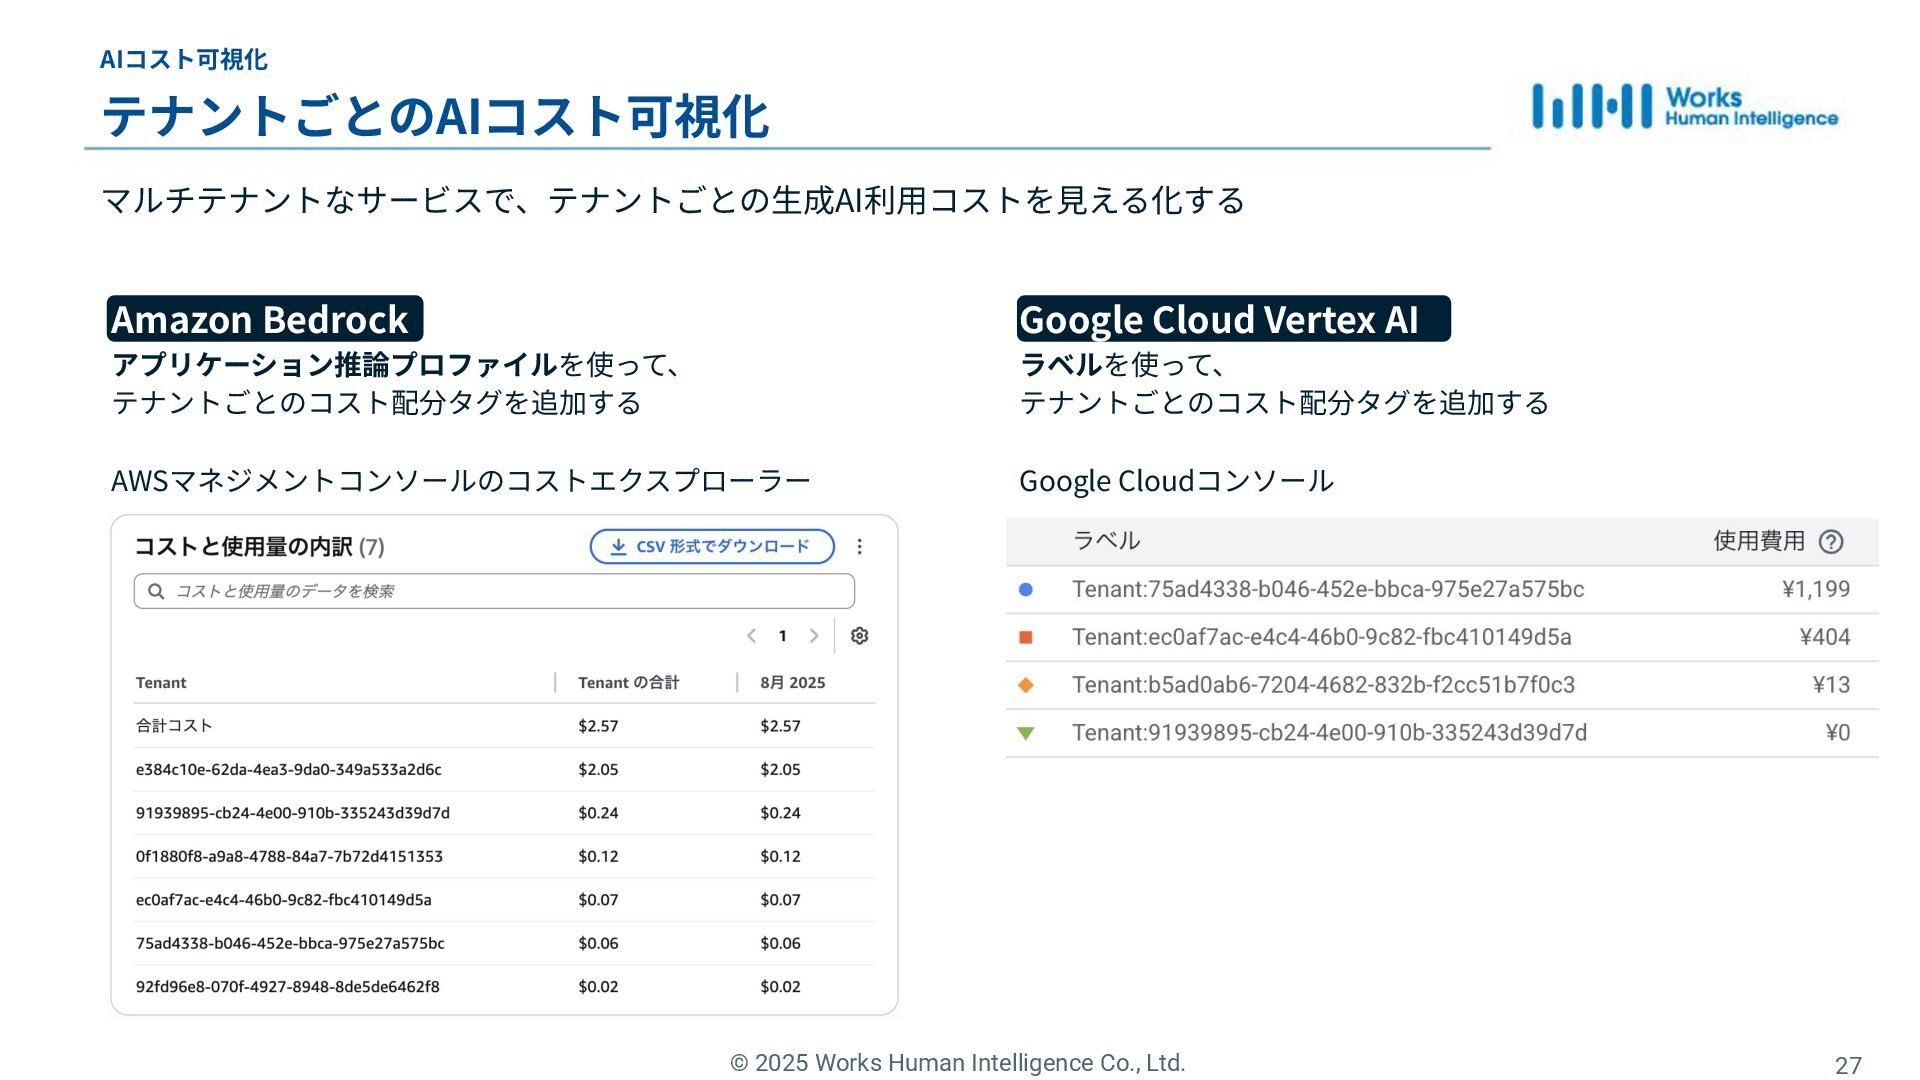The height and width of the screenshot is (1080, 1920).
Task: Go to previous page chevron
Action: pos(752,636)
